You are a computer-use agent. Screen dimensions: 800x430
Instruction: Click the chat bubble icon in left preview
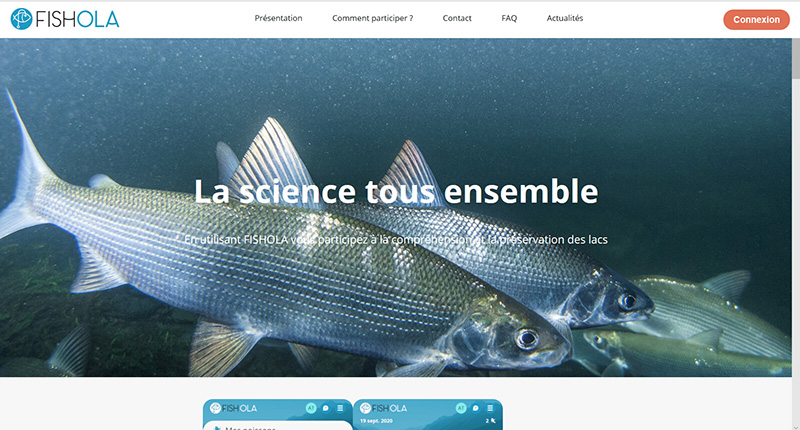pos(326,408)
